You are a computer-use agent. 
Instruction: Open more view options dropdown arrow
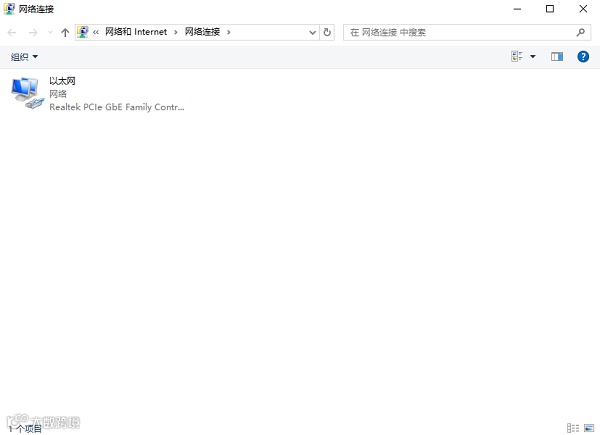coord(533,57)
